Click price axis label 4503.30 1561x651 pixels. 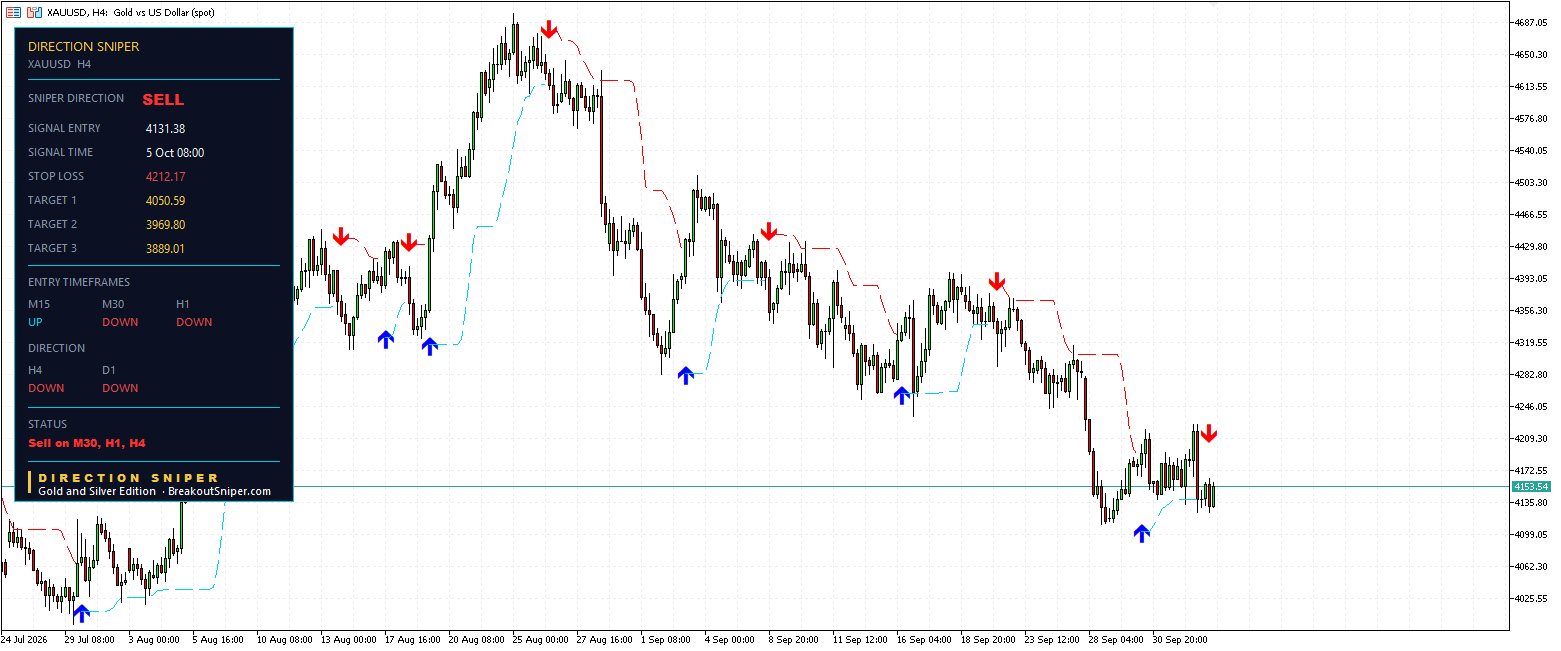tap(1531, 182)
